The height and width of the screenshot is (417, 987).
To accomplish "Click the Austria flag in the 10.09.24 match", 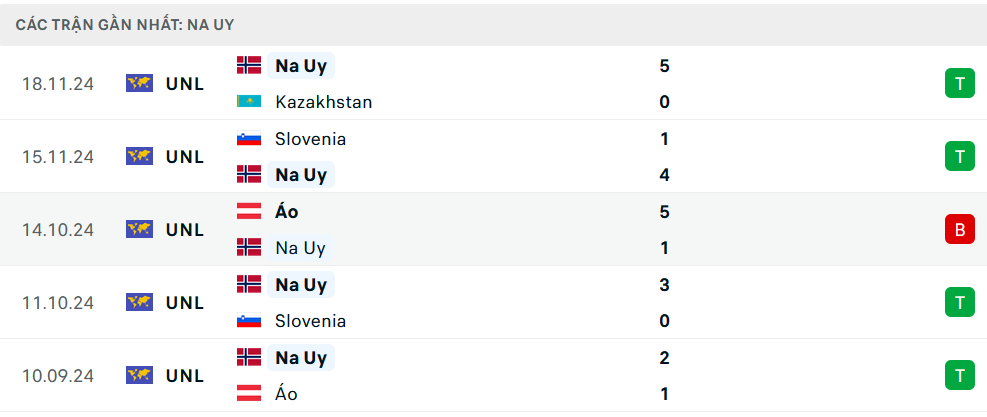I will (x=249, y=394).
